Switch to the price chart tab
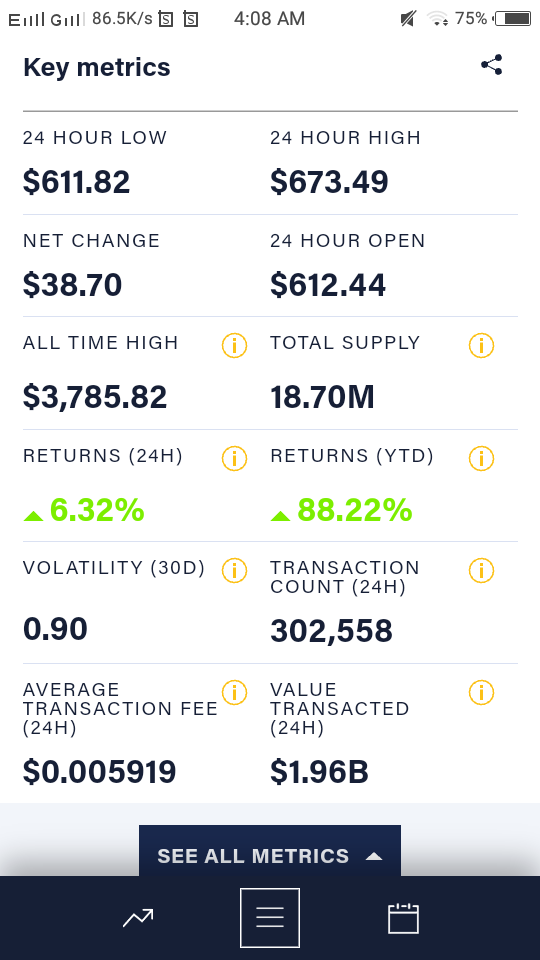 [138, 918]
